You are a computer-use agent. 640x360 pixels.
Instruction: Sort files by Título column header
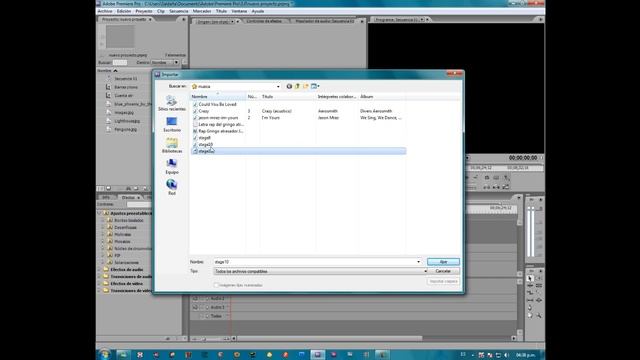coord(288,97)
